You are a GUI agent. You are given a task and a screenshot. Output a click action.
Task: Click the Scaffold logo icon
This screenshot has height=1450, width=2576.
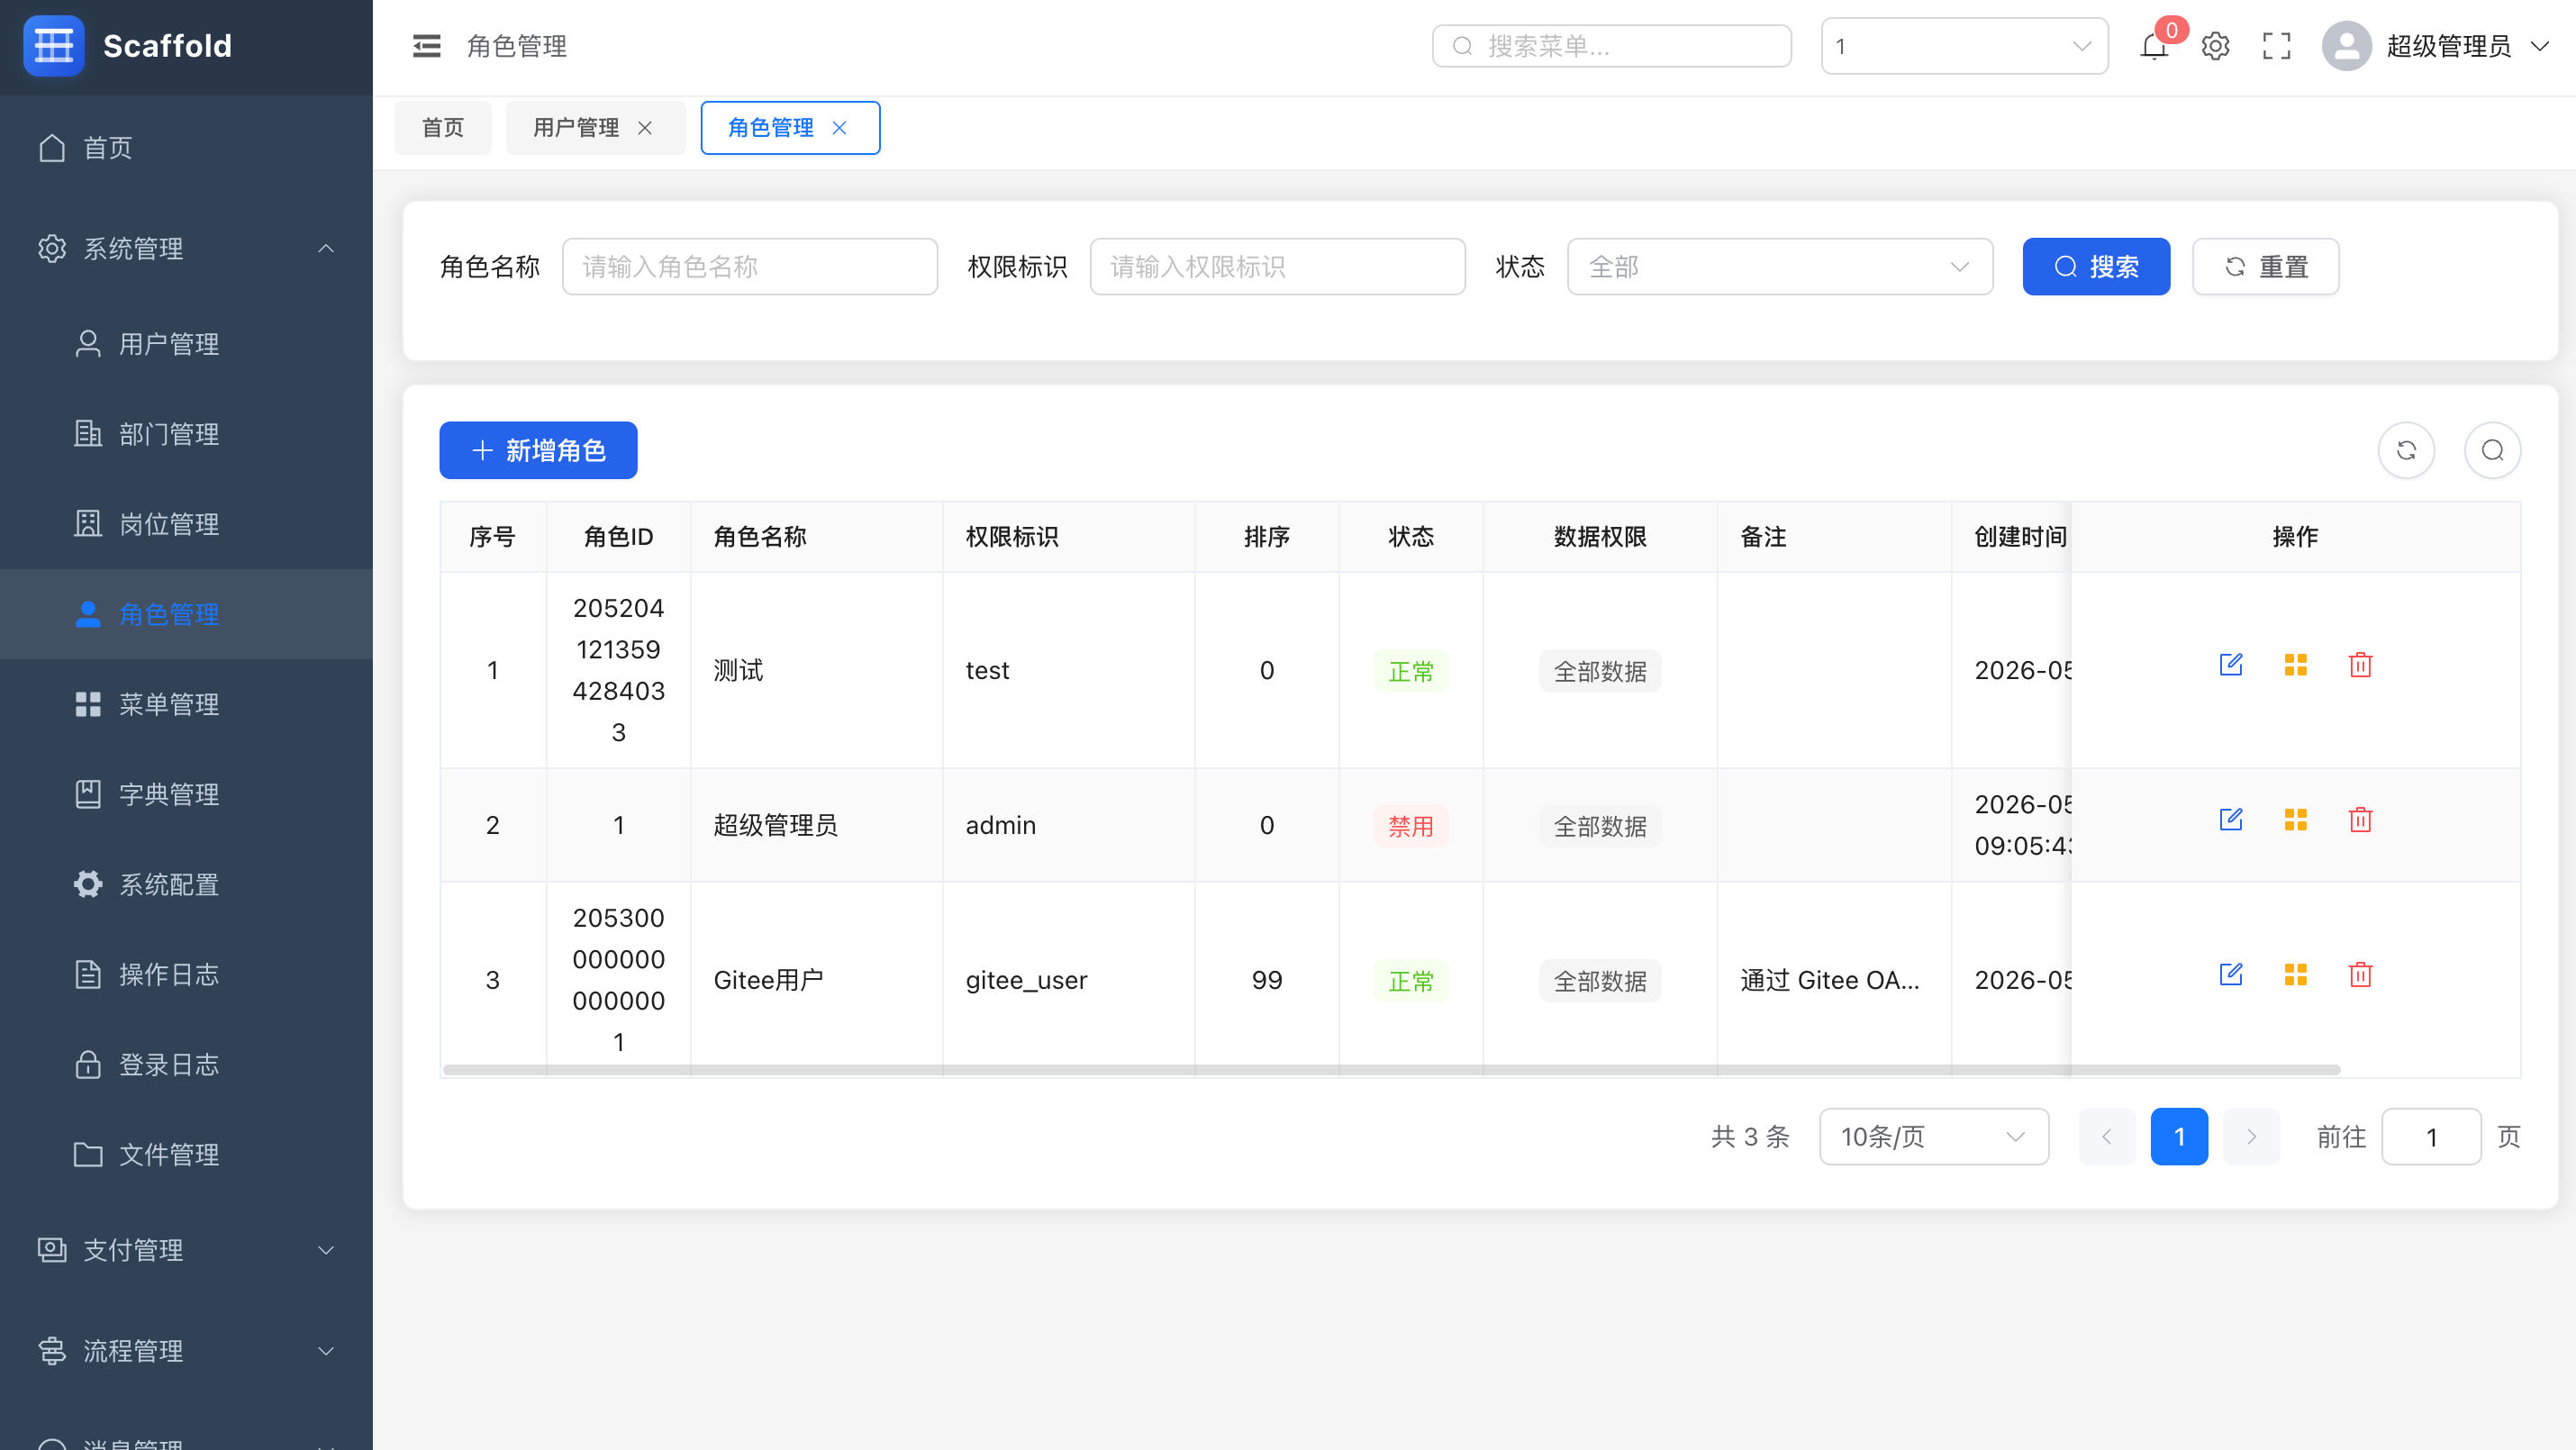(x=54, y=46)
